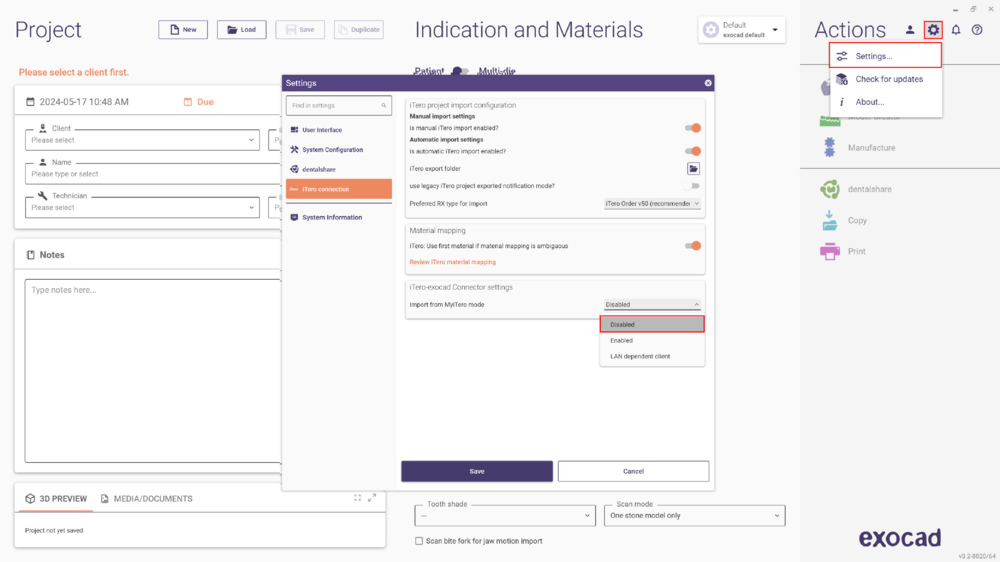Open Settings... from the gear menu
This screenshot has height=562, width=1000.
tap(885, 56)
